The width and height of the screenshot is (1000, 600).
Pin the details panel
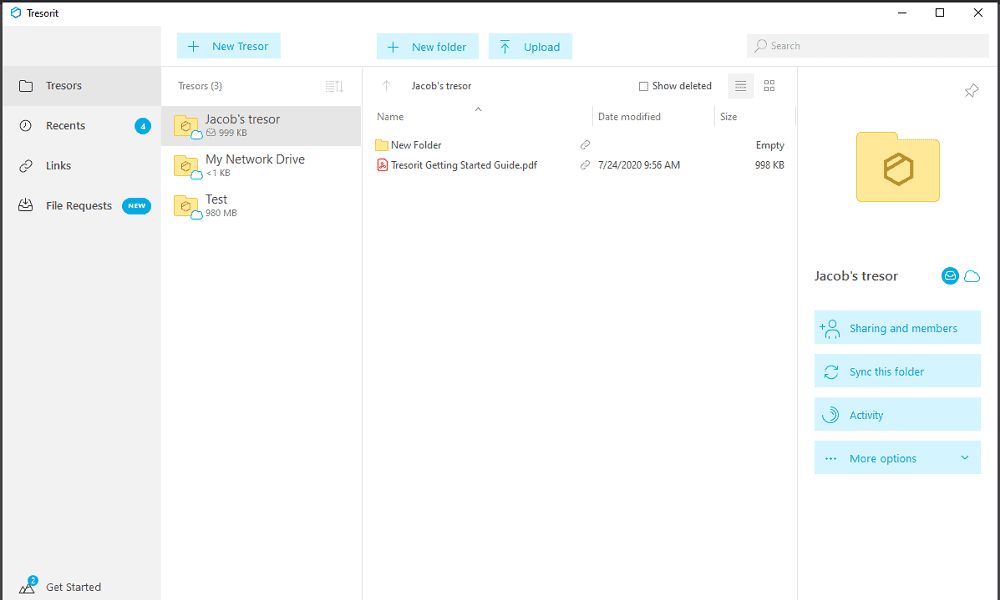(971, 91)
